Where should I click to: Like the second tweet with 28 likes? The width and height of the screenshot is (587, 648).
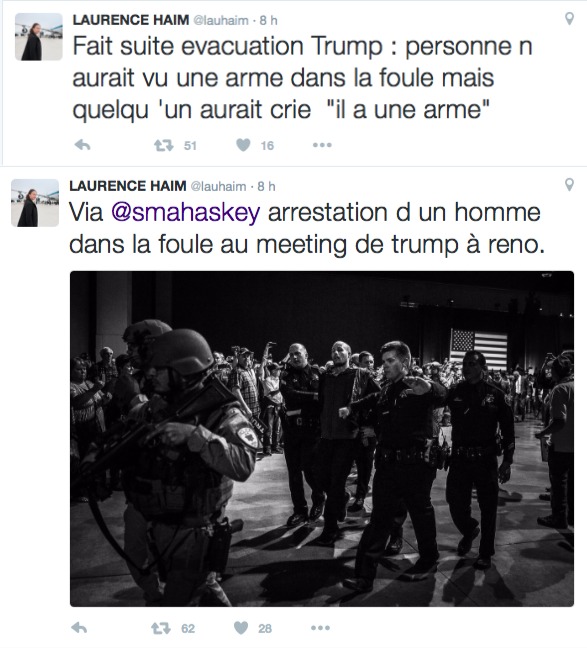(241, 628)
